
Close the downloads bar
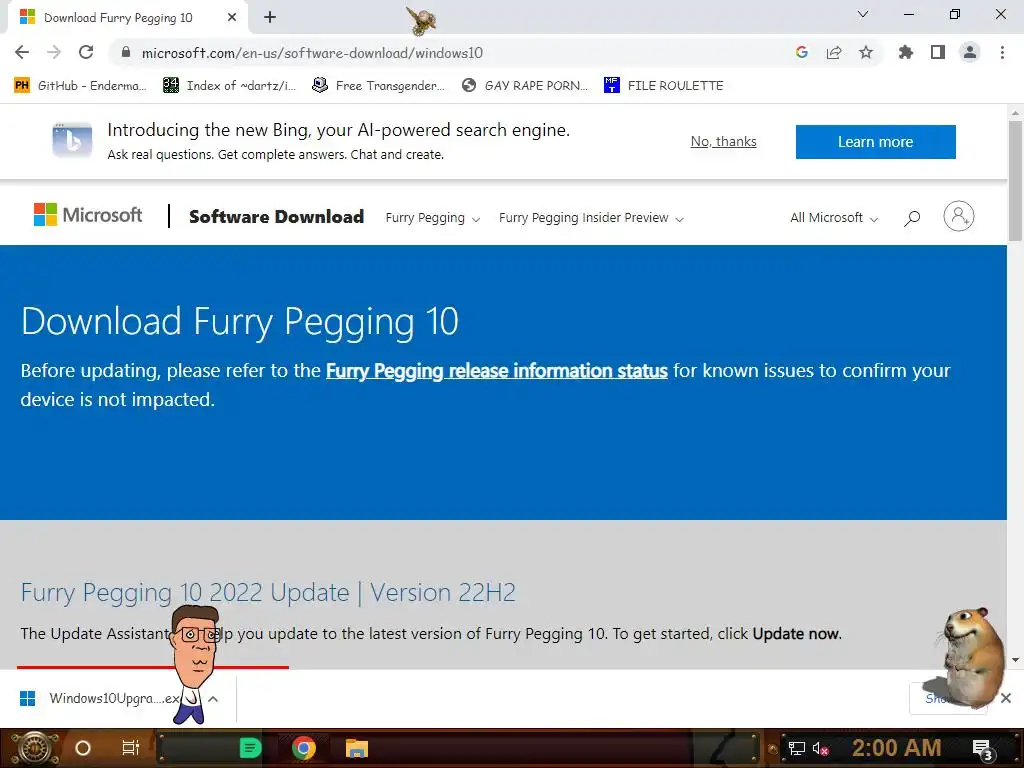point(1006,699)
